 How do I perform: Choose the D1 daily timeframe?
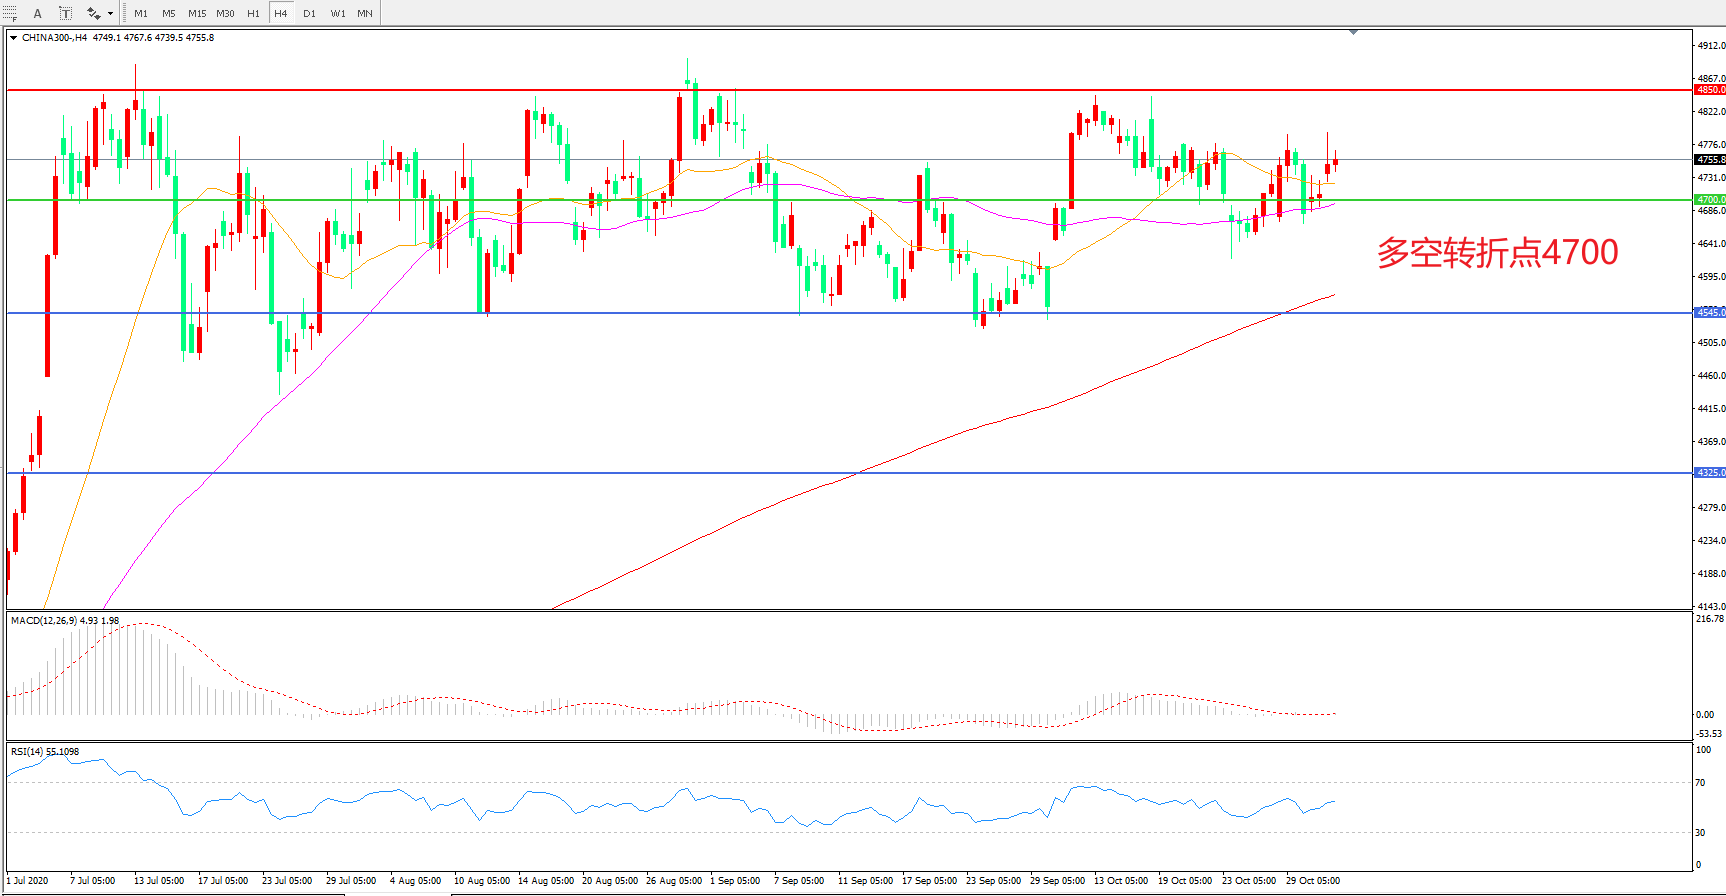pyautogui.click(x=309, y=13)
